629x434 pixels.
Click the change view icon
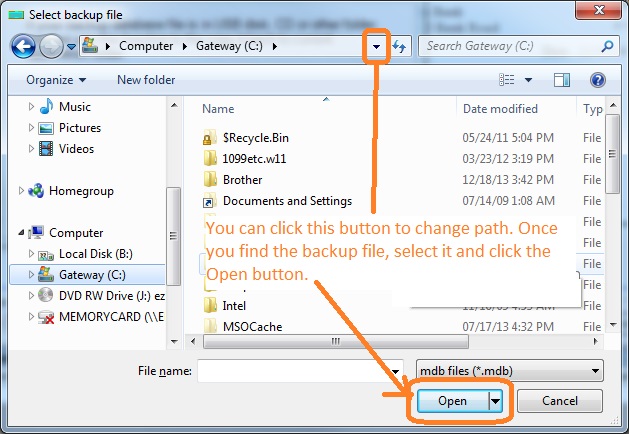(507, 79)
